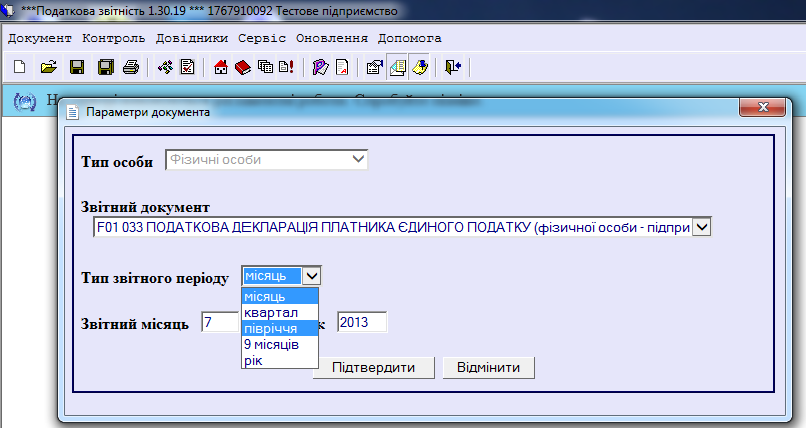Expand the Тип особи dropdown
806x428 pixels.
pos(358,159)
